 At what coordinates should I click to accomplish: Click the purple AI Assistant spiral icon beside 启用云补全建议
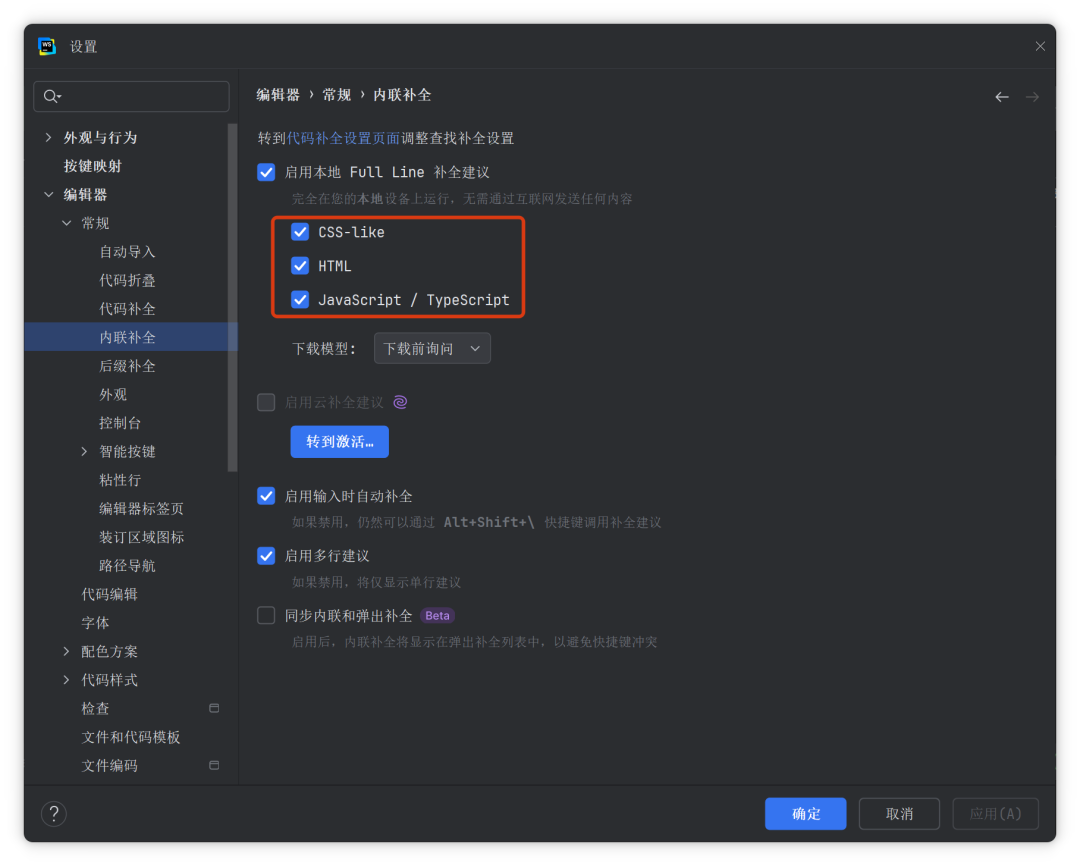400,402
